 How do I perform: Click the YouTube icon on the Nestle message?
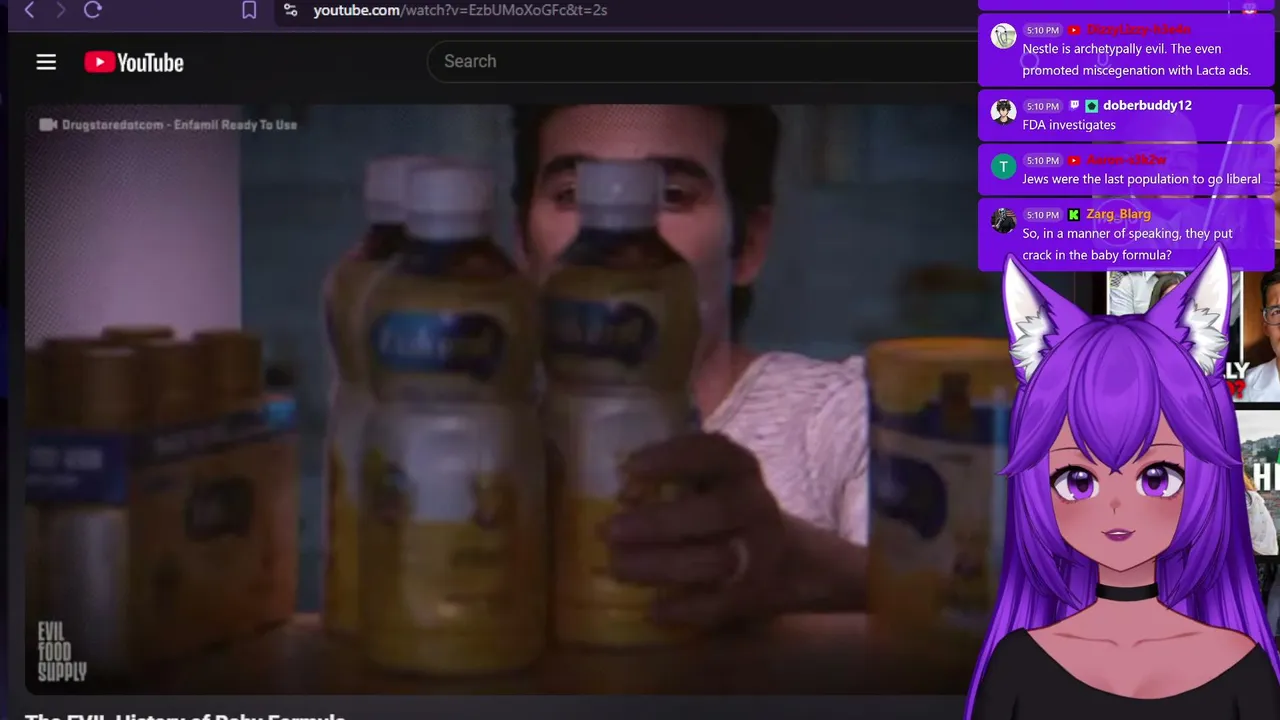(1074, 30)
